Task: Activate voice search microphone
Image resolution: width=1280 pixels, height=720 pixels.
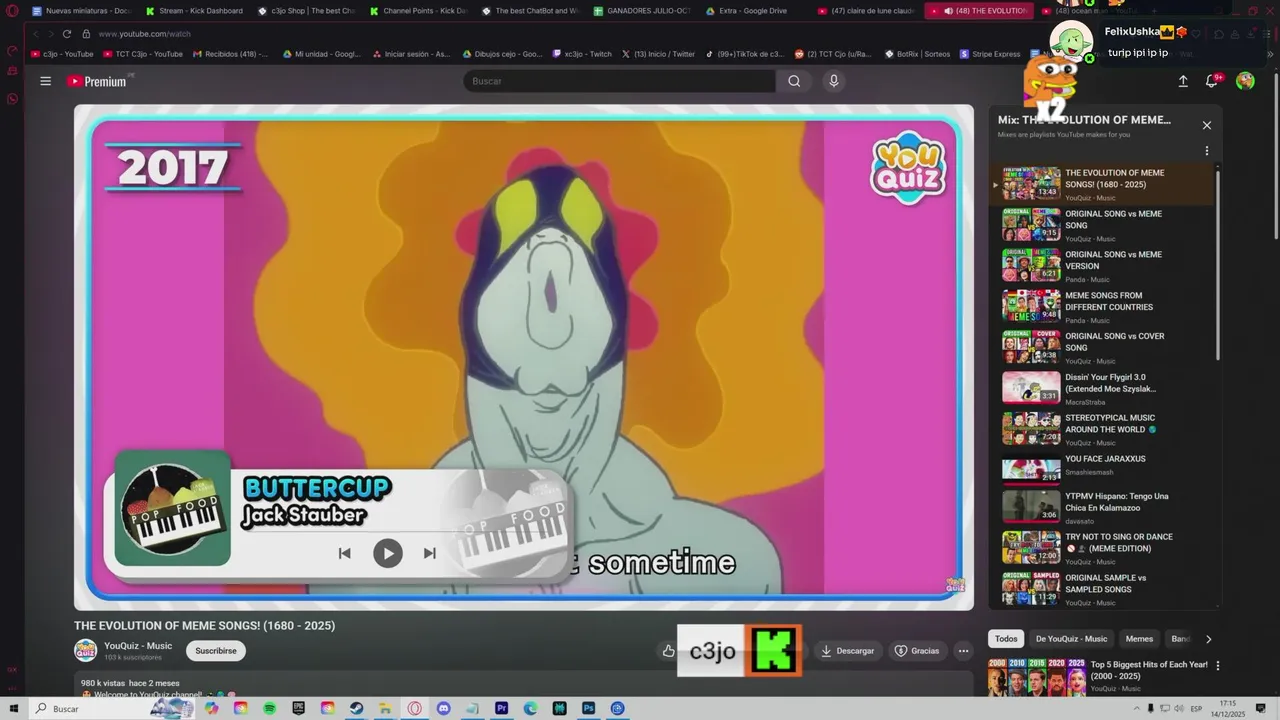Action: click(833, 81)
